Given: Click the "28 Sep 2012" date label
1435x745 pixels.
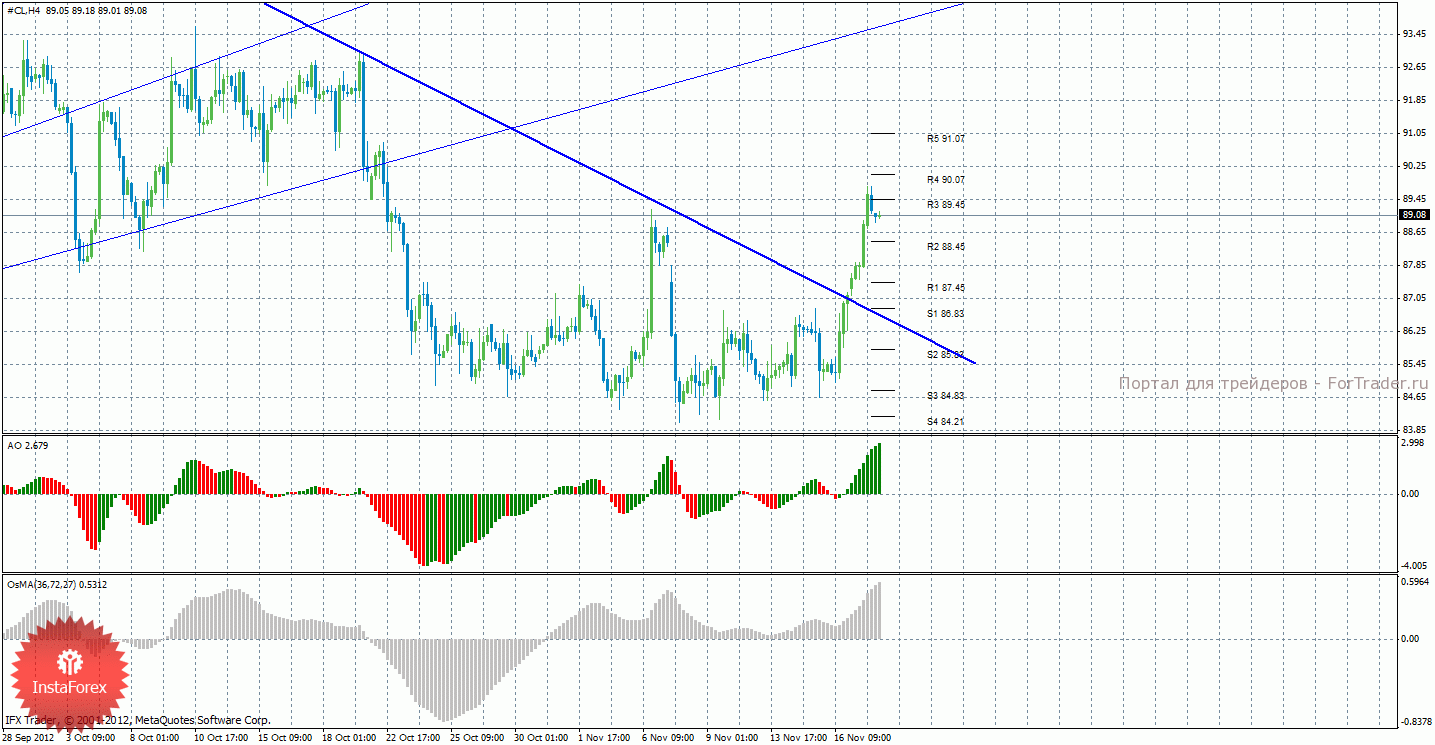Looking at the screenshot, I should (x=29, y=738).
